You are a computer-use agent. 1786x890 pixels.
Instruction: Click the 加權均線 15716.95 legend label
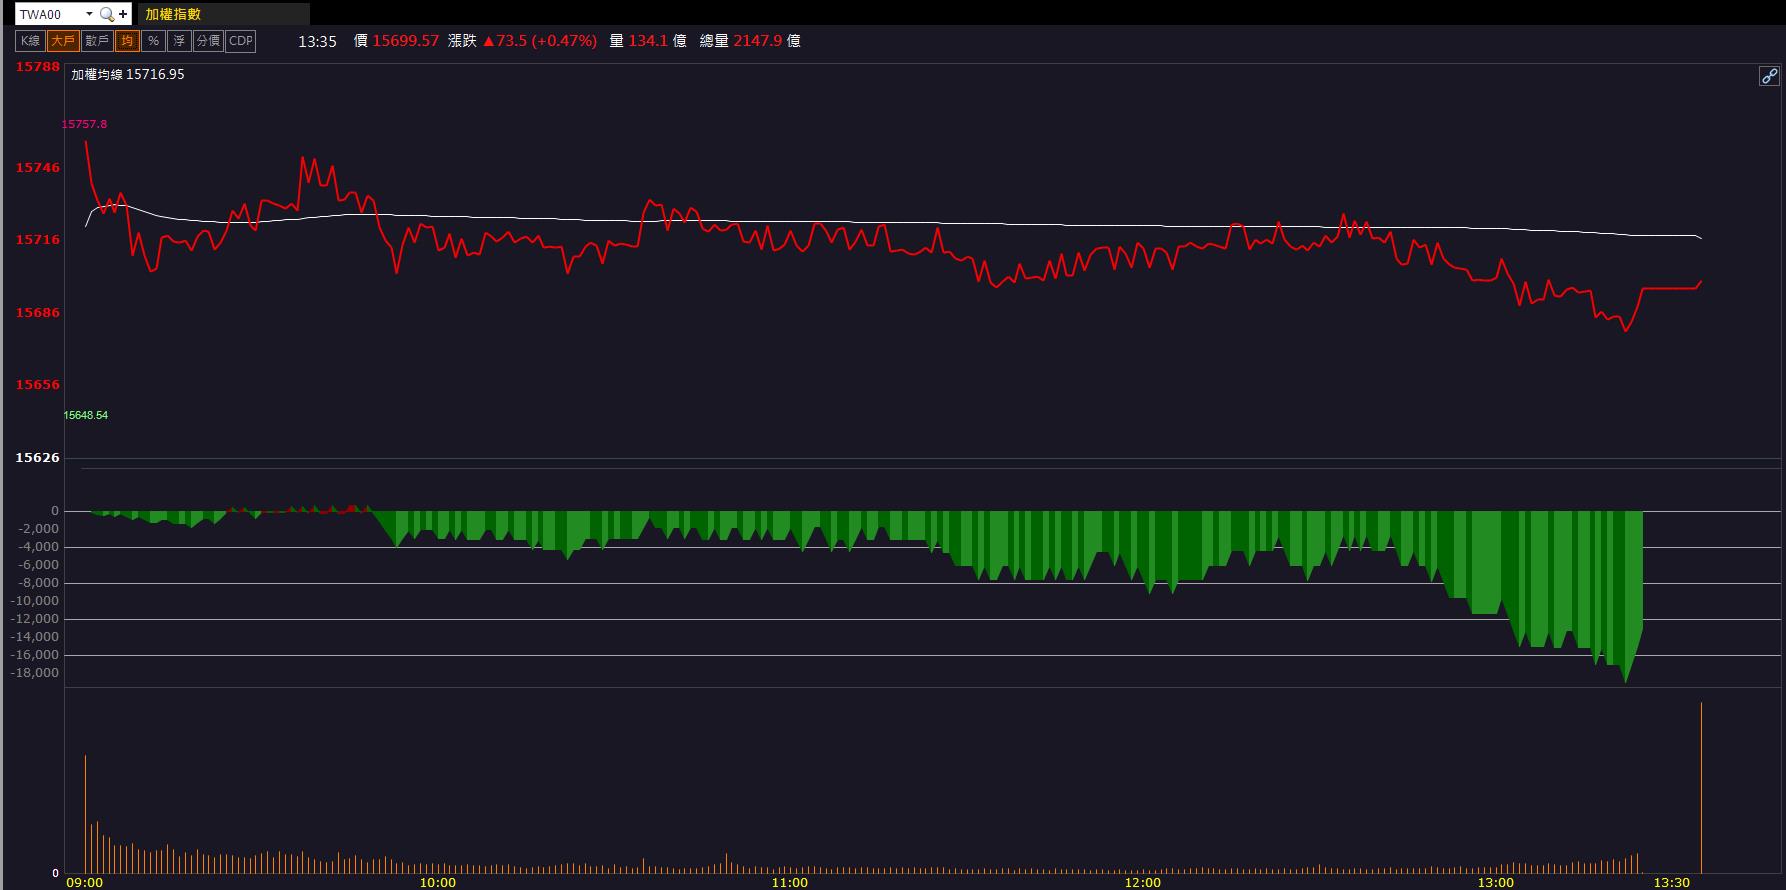[128, 74]
